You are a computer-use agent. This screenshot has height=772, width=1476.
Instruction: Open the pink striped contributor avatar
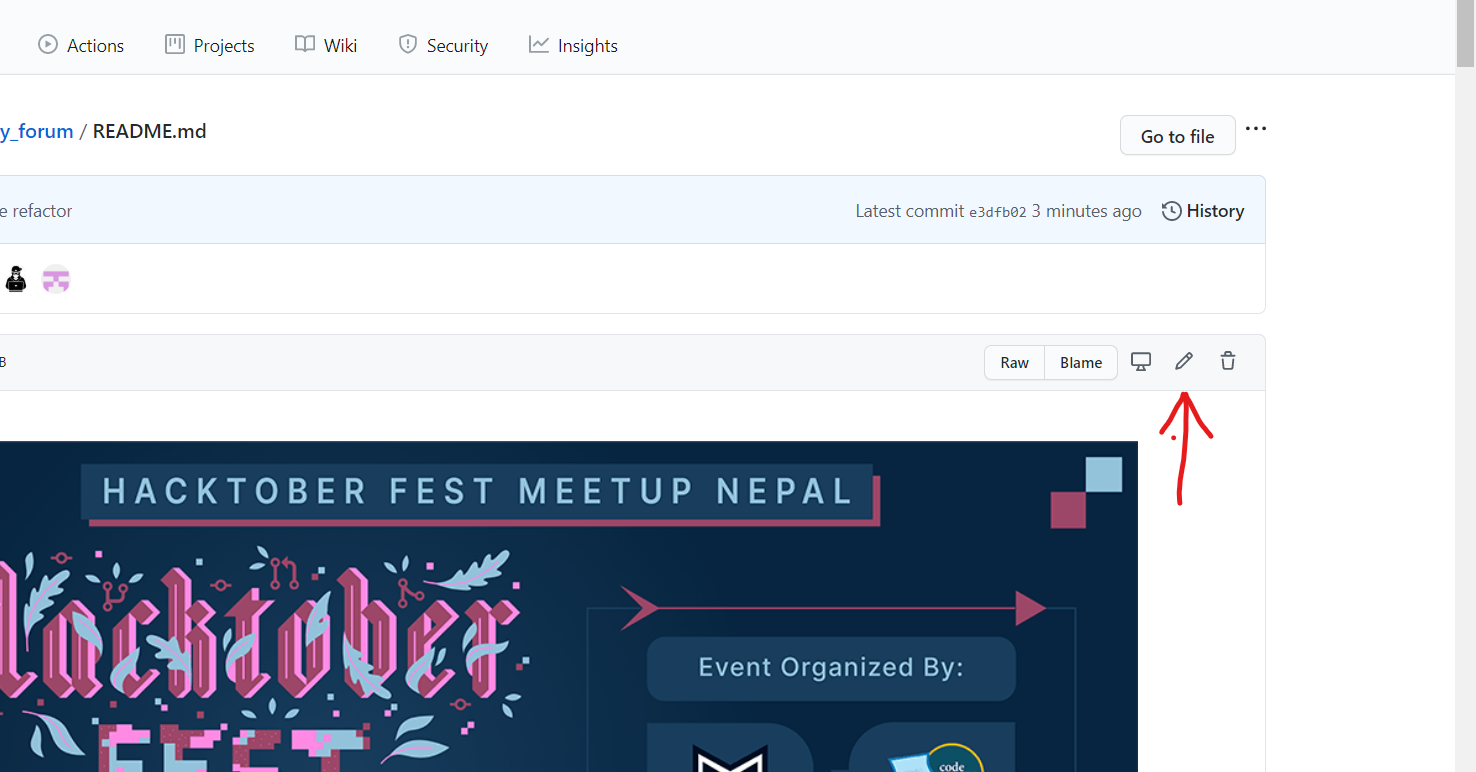click(56, 279)
